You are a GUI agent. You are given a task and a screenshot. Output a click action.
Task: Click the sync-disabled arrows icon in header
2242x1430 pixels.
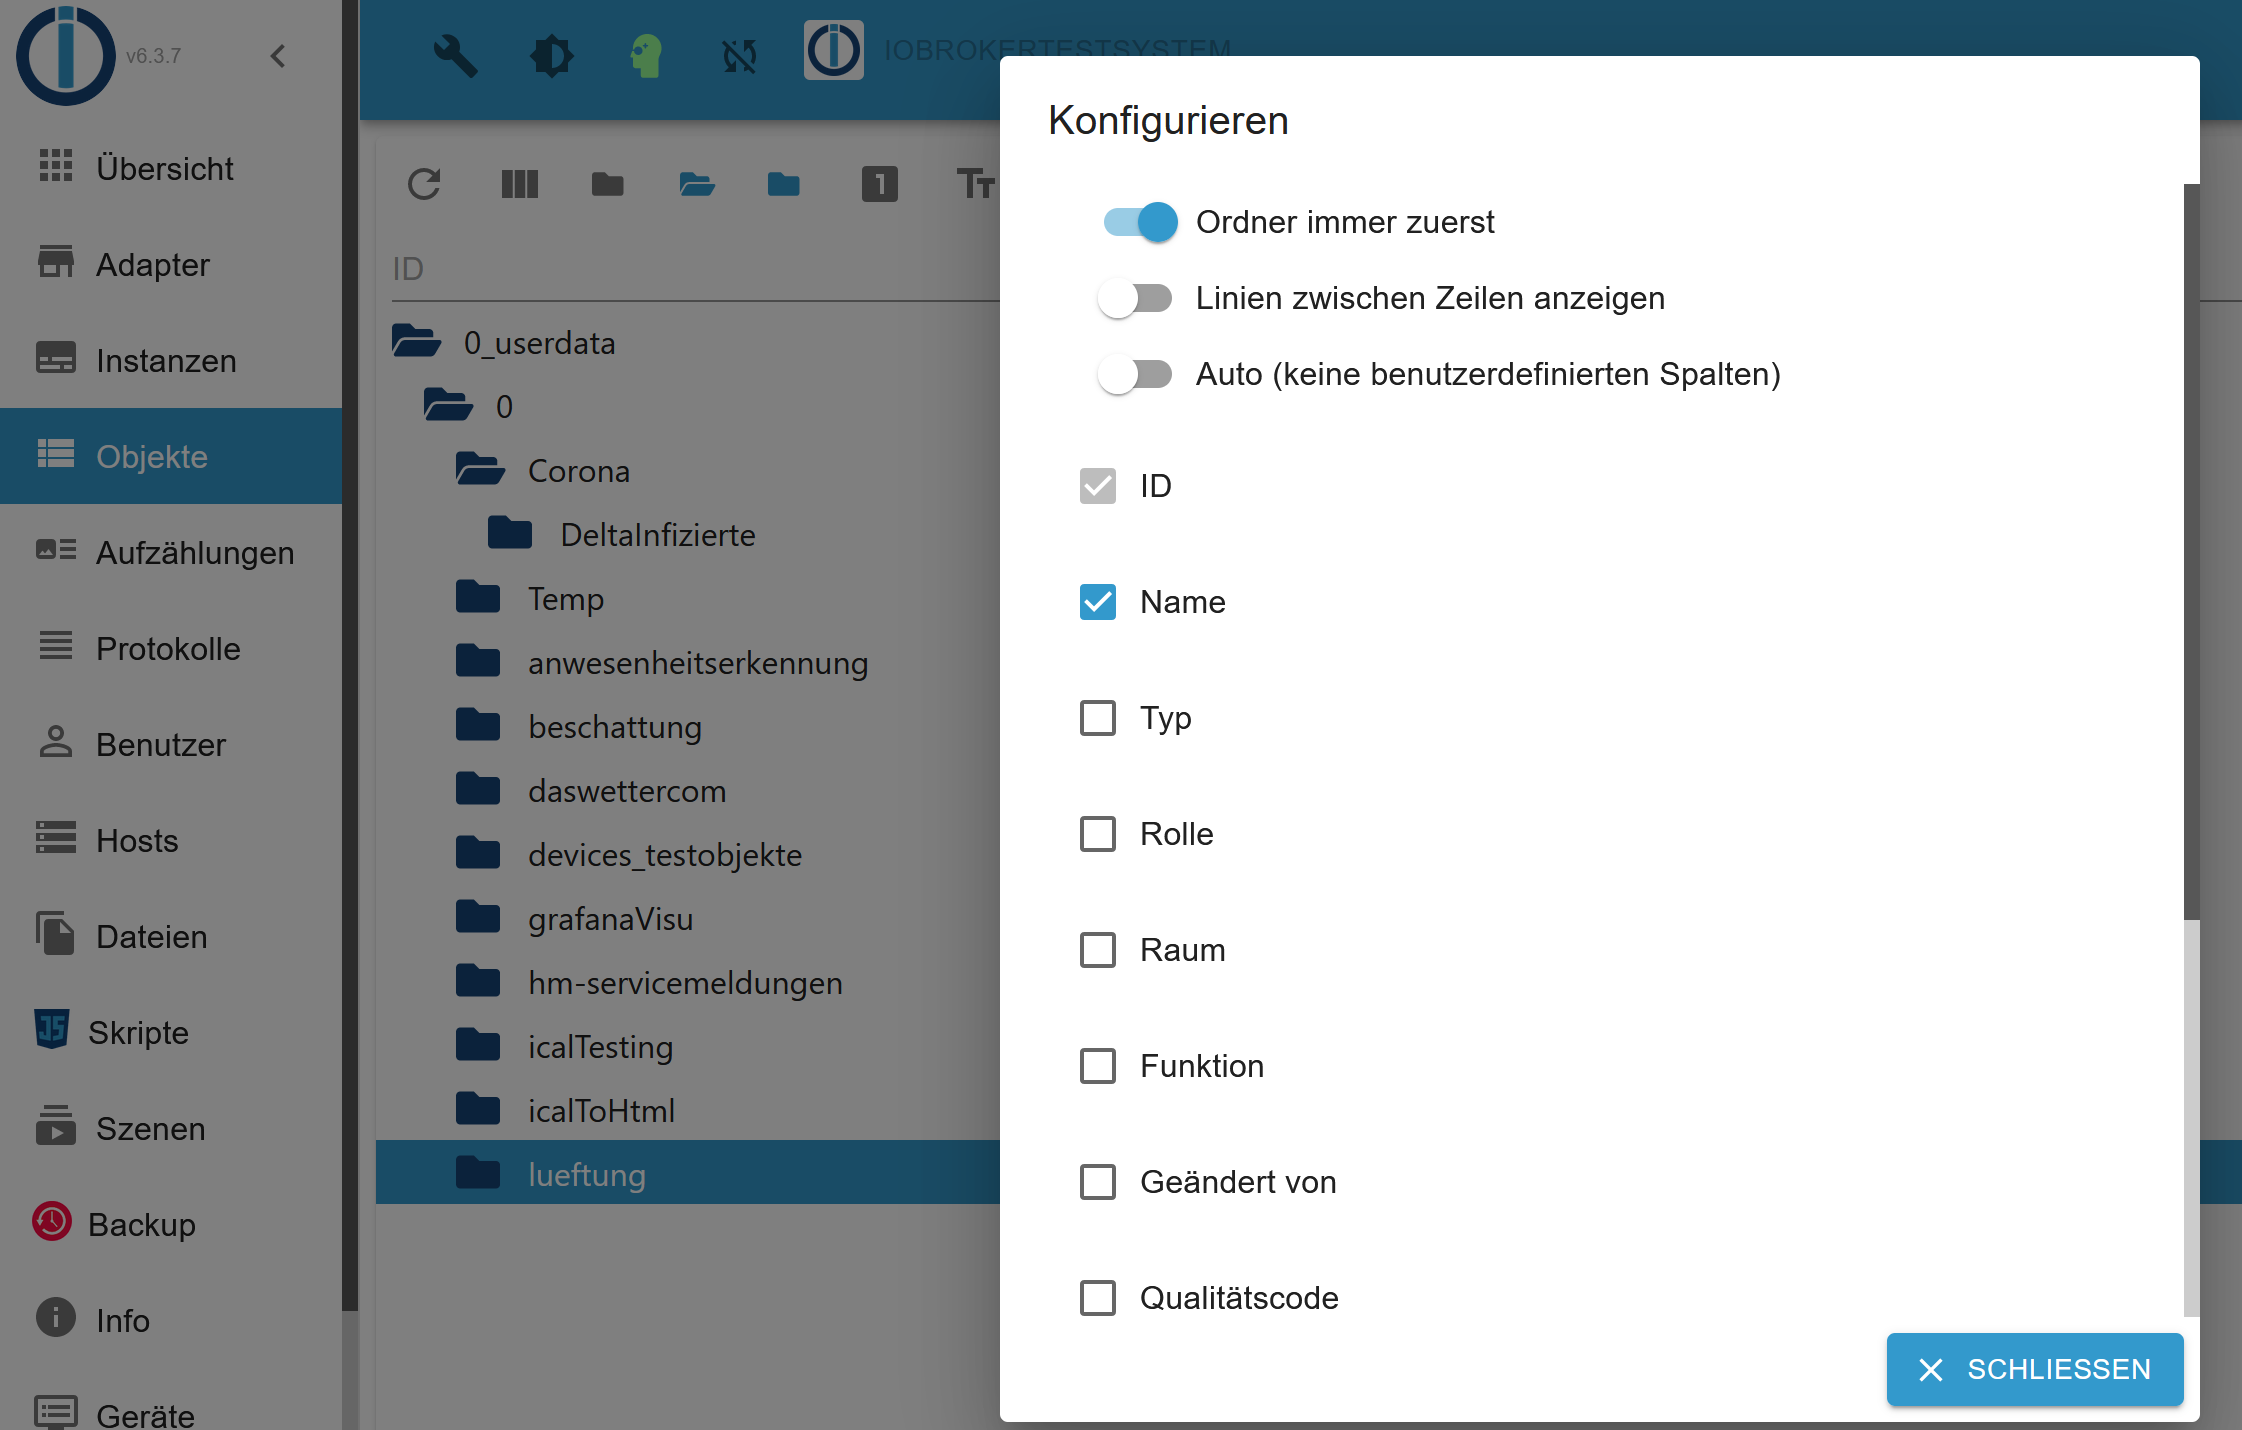(740, 55)
